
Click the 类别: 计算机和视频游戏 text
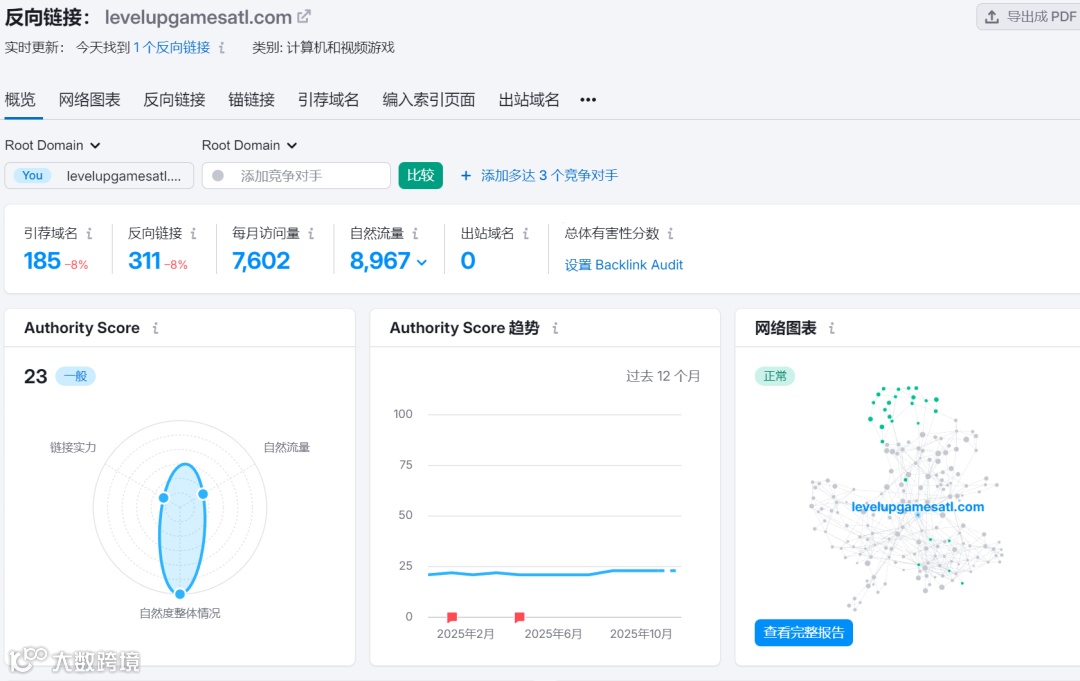[323, 48]
